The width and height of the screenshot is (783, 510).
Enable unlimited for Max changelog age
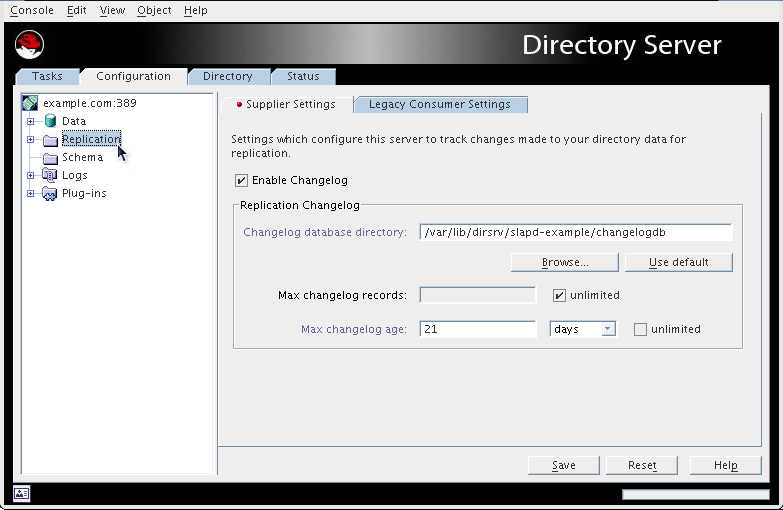coord(641,330)
